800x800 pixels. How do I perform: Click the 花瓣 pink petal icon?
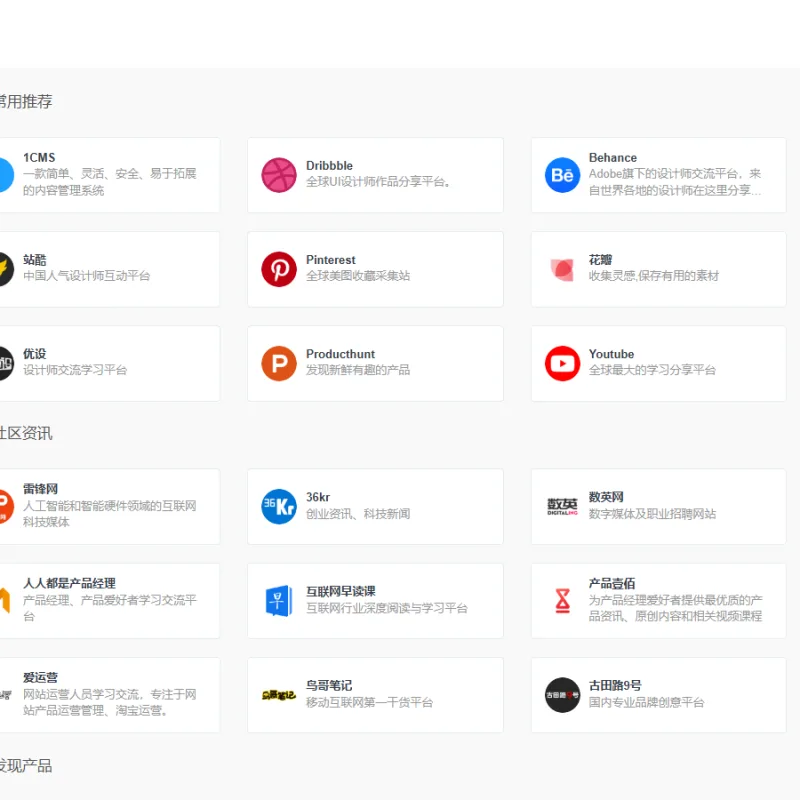click(562, 269)
